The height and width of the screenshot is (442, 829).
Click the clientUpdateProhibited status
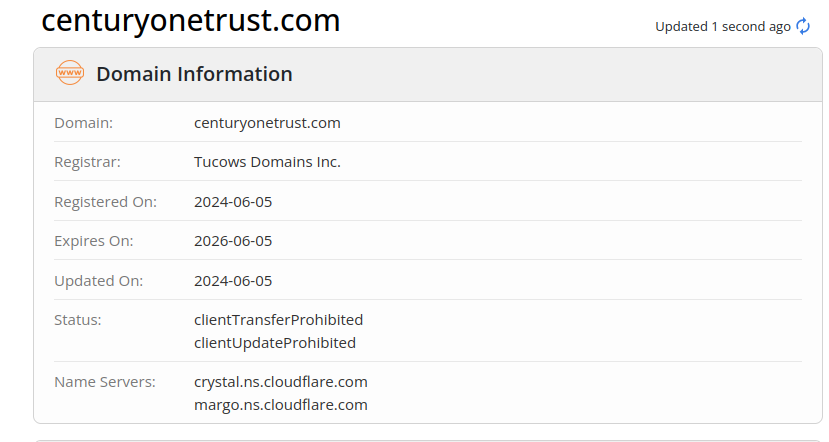[x=274, y=343]
